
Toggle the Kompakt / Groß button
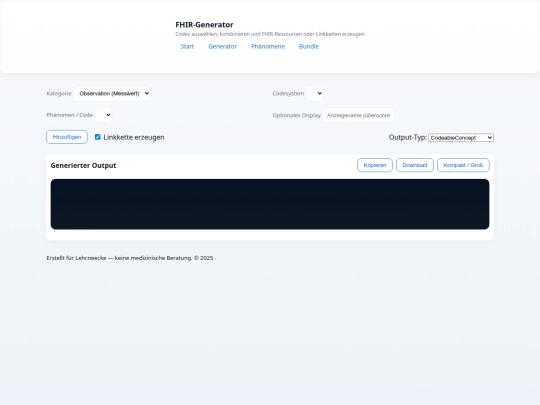click(463, 165)
